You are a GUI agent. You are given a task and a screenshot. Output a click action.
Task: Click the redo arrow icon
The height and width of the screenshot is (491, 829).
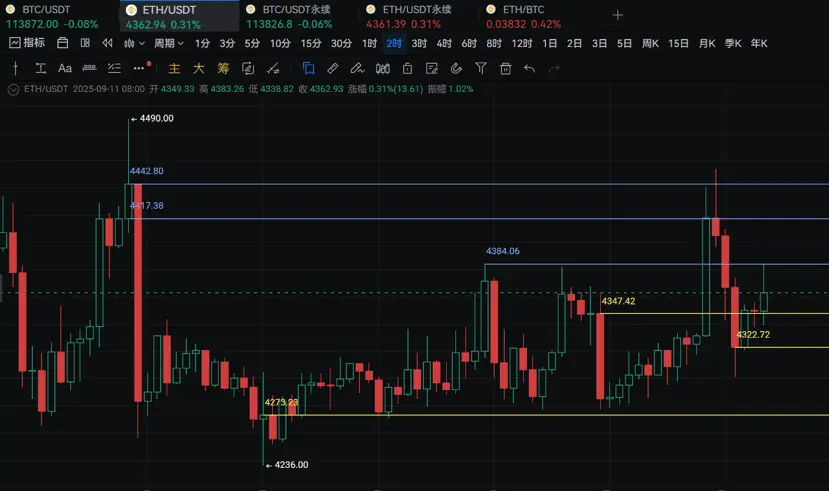pos(554,68)
